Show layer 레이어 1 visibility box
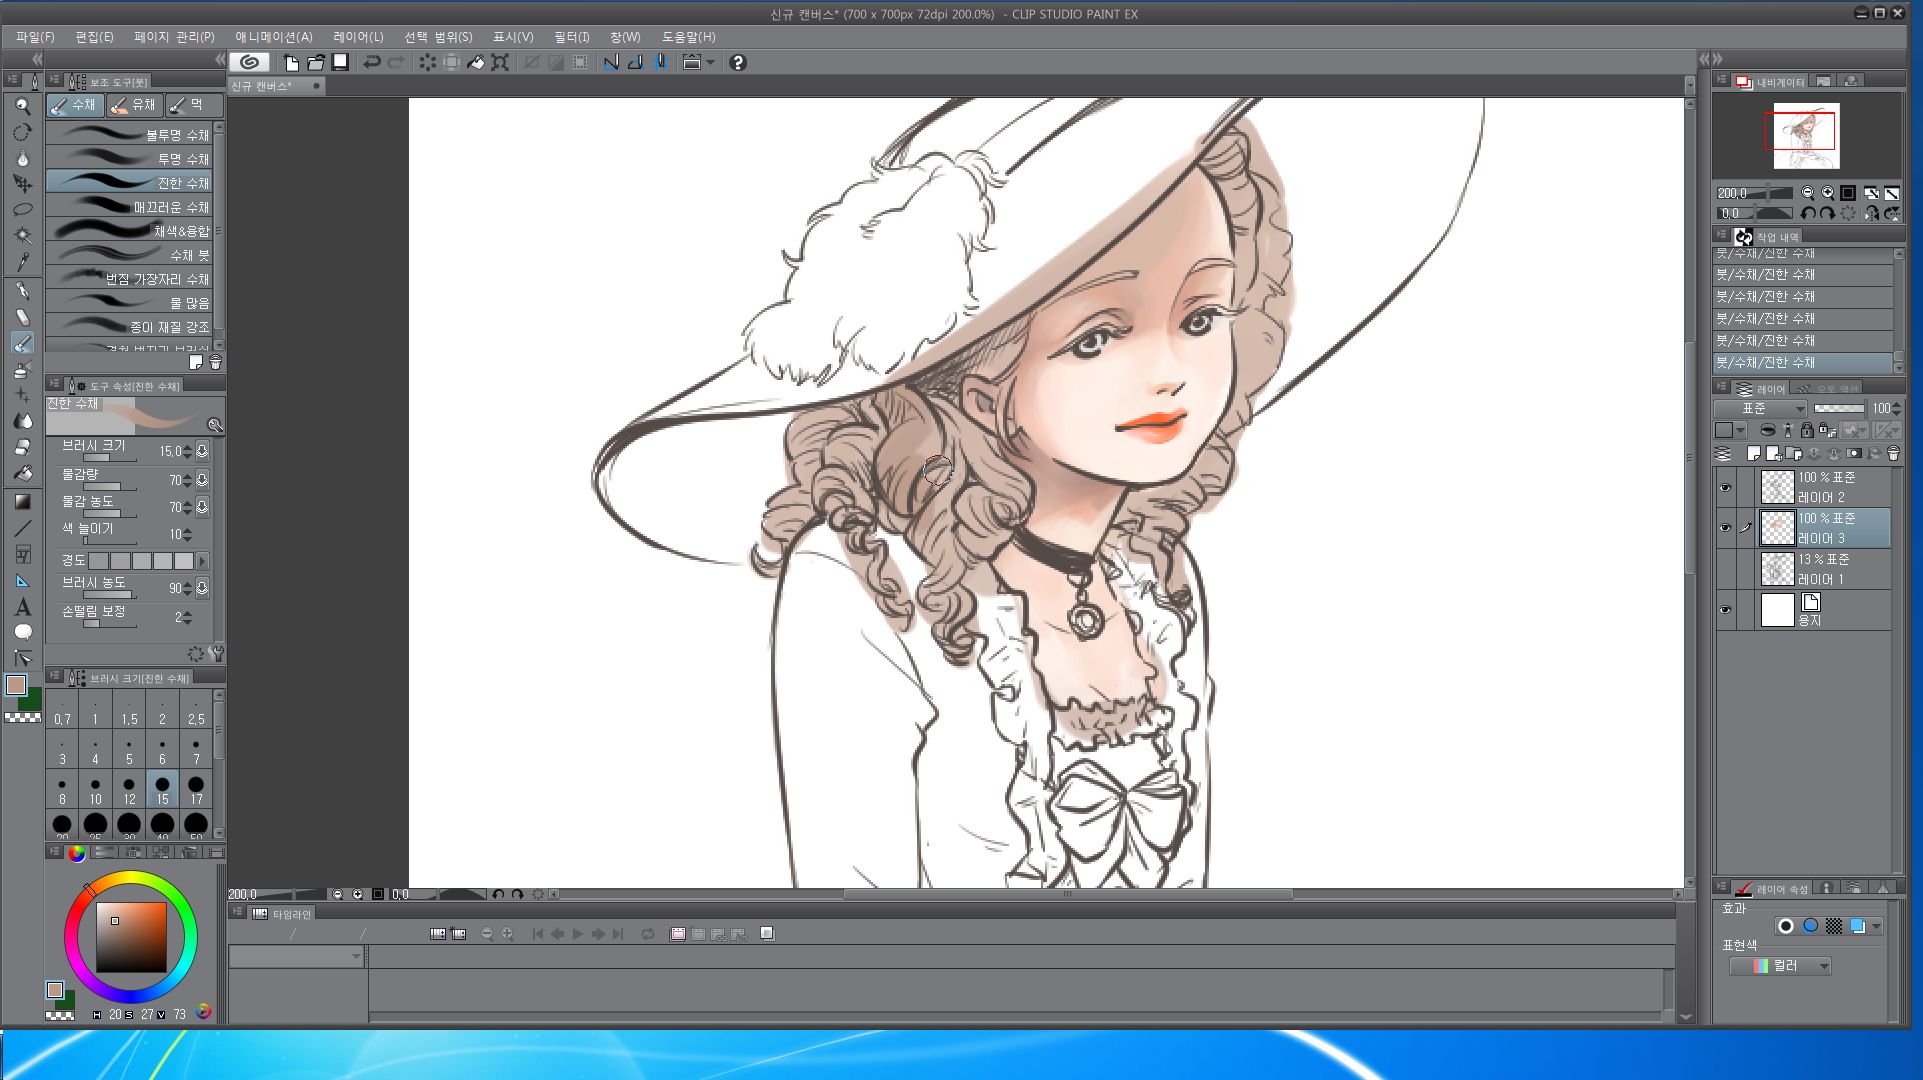 click(x=1725, y=569)
